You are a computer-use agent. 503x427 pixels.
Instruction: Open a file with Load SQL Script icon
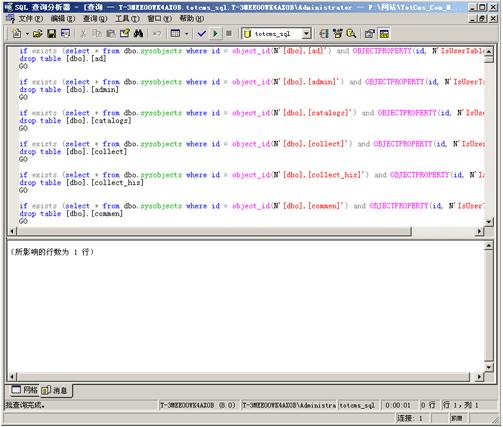(x=38, y=34)
